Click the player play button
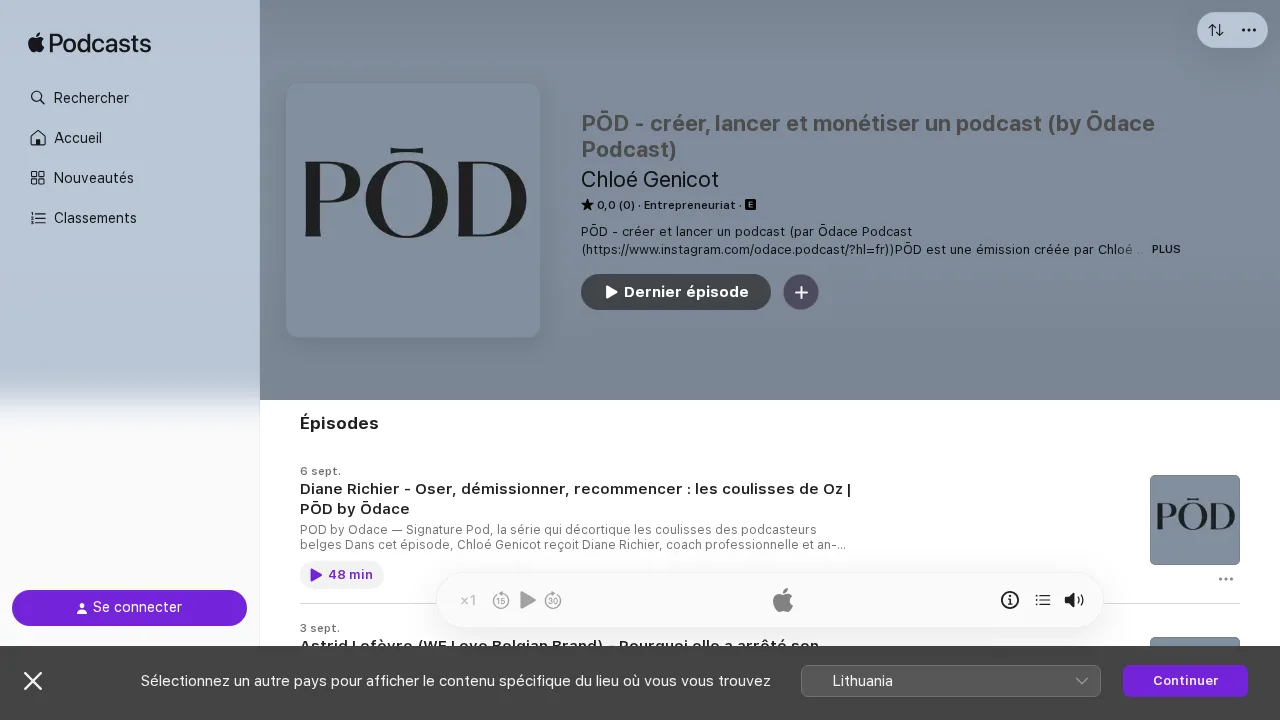Screen dimensions: 1280x720 pyautogui.click(x=528, y=600)
